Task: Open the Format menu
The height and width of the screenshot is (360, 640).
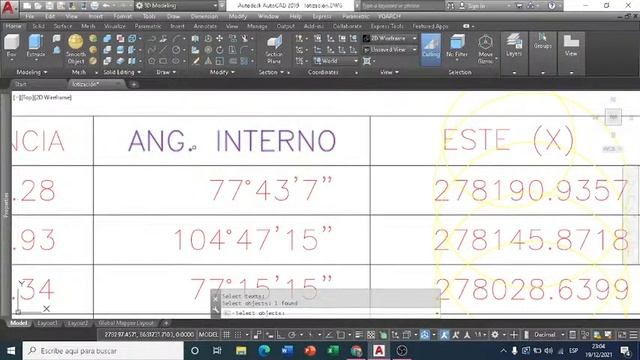Action: pos(122,16)
